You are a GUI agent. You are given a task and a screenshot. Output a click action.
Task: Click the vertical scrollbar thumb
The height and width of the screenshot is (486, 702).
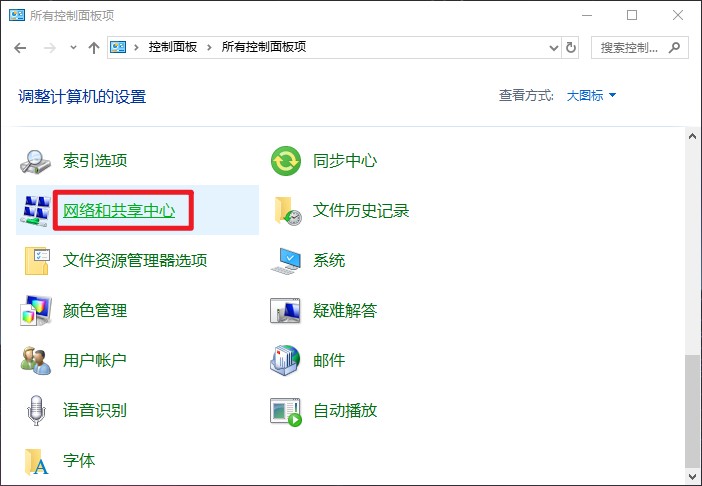693,411
